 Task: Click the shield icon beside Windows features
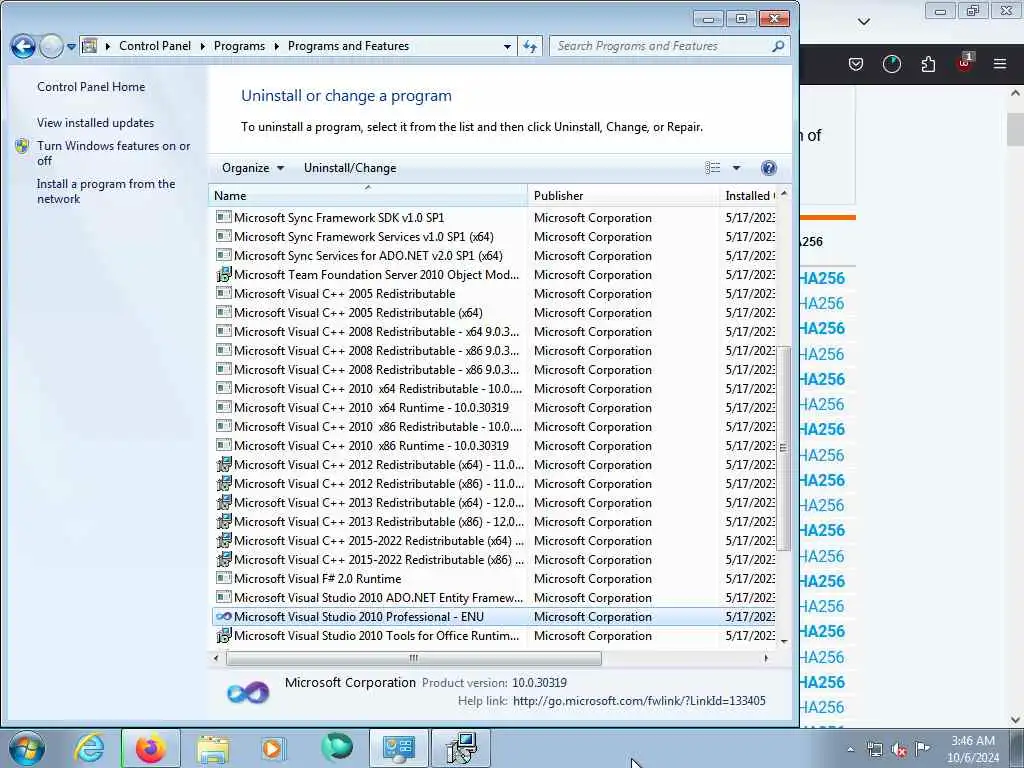pyautogui.click(x=22, y=145)
